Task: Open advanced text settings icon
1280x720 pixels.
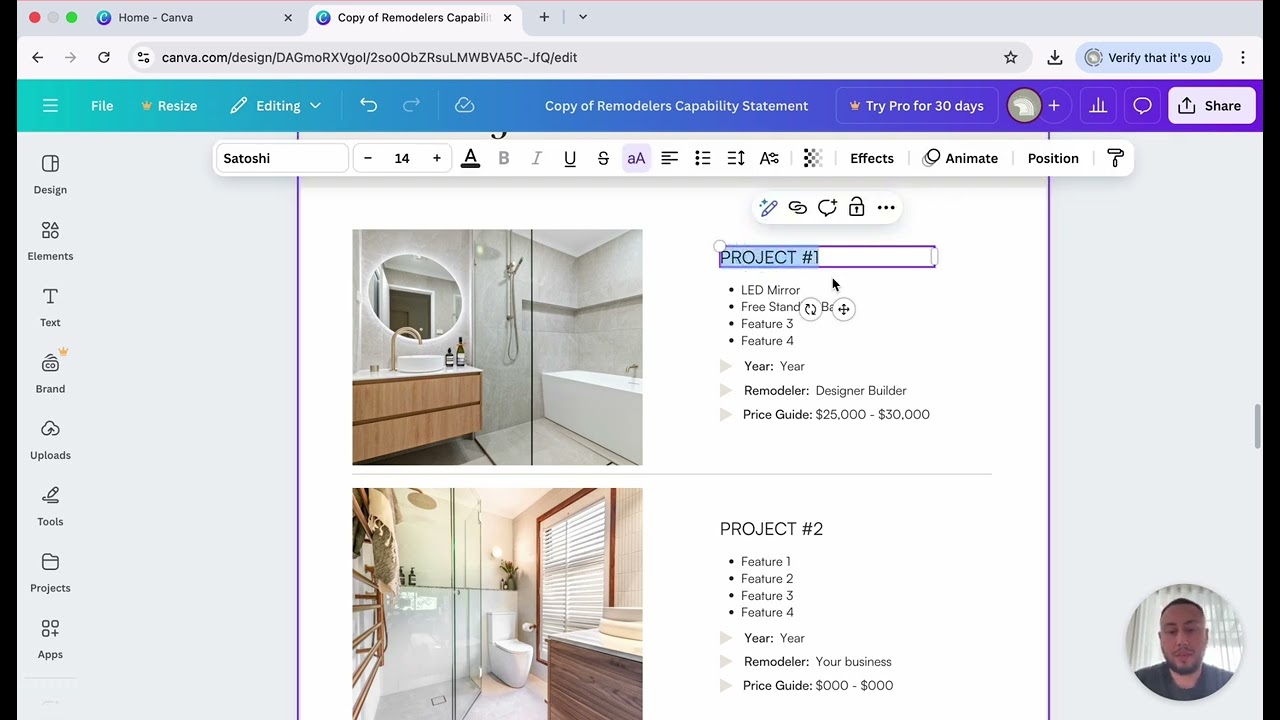Action: (769, 158)
